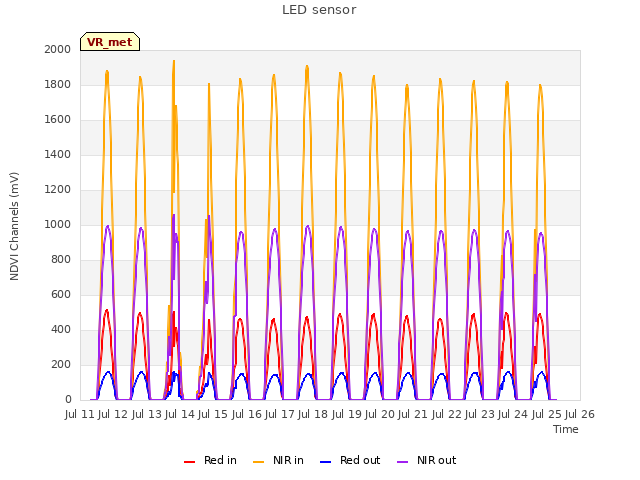
Task: Click the 'Jul 19' x-axis date label
Action: 346,414
